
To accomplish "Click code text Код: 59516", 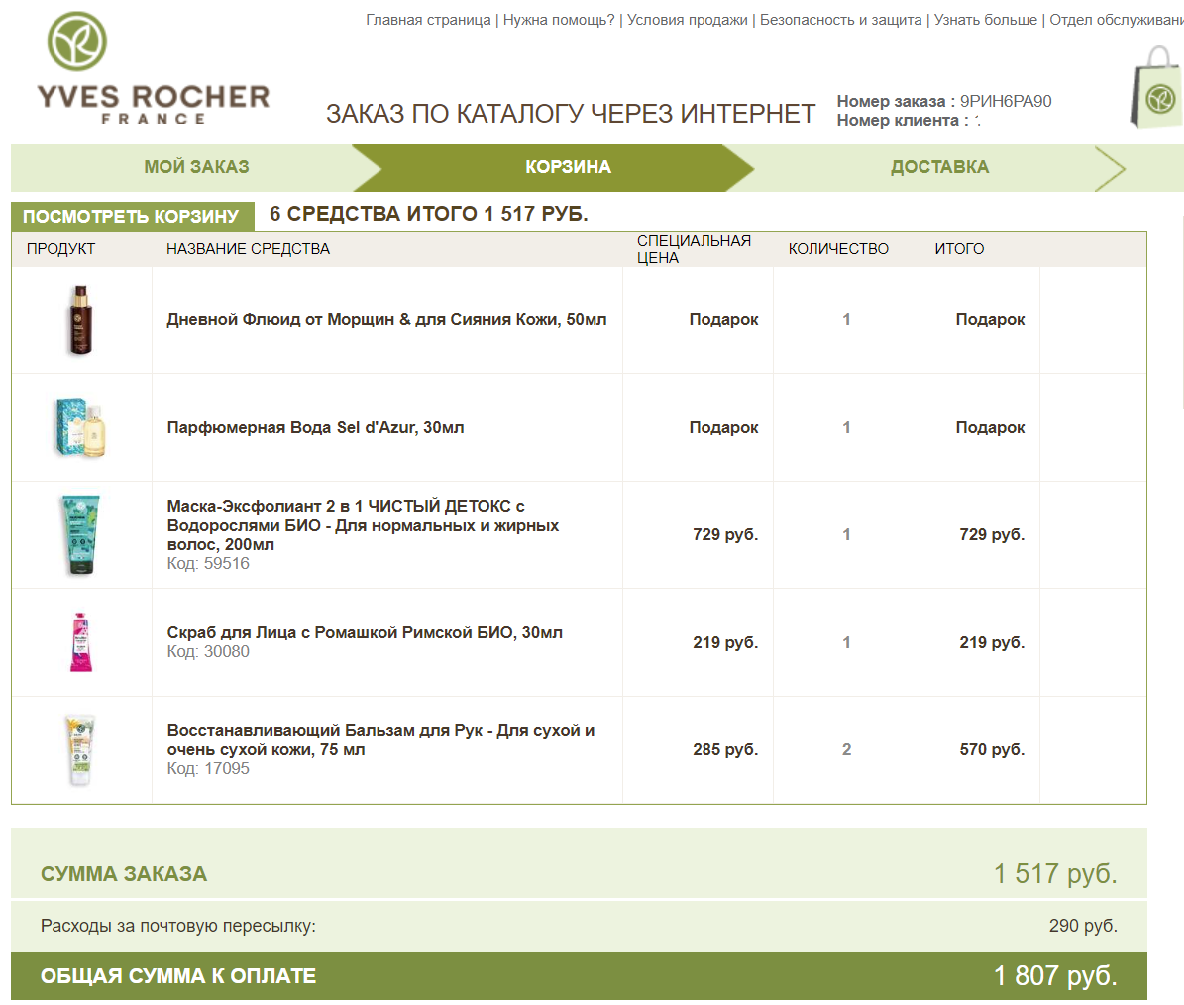I will click(x=208, y=563).
